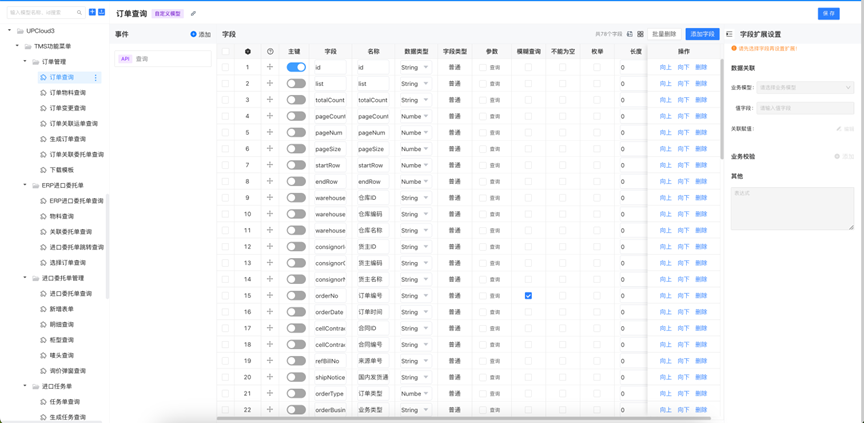
Task: Click the three-dot menu on 订单查询 tree item
Action: [x=96, y=77]
